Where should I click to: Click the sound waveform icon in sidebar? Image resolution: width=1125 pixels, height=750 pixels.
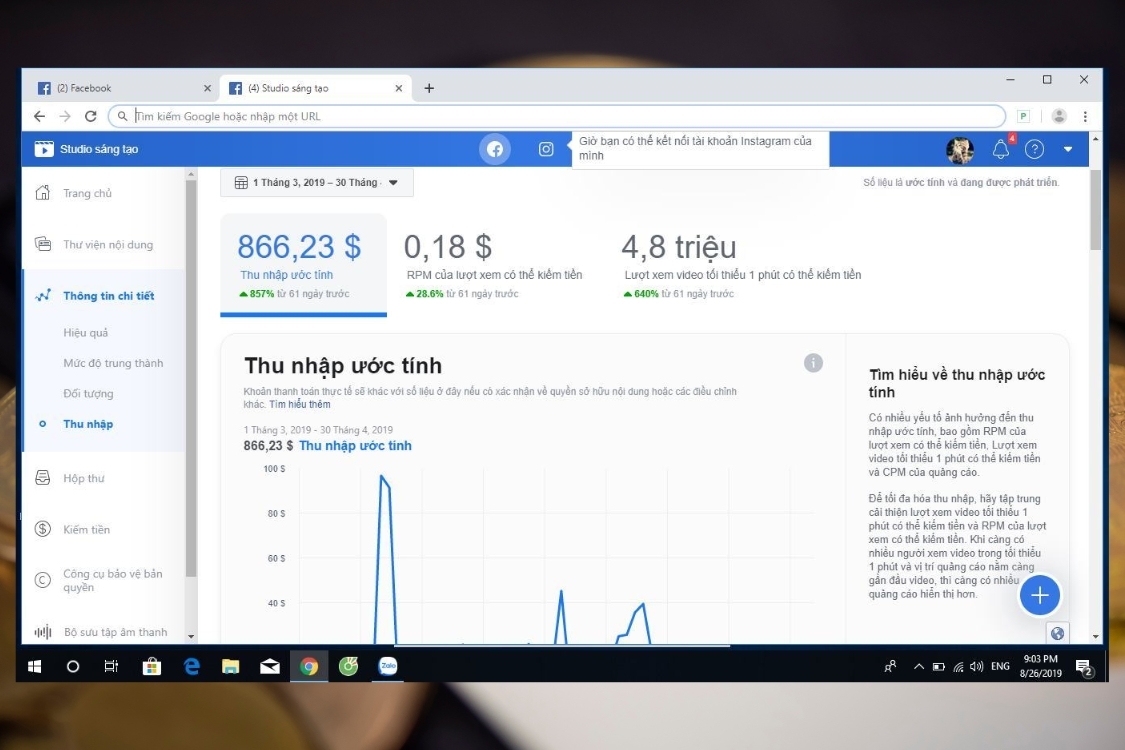click(43, 632)
